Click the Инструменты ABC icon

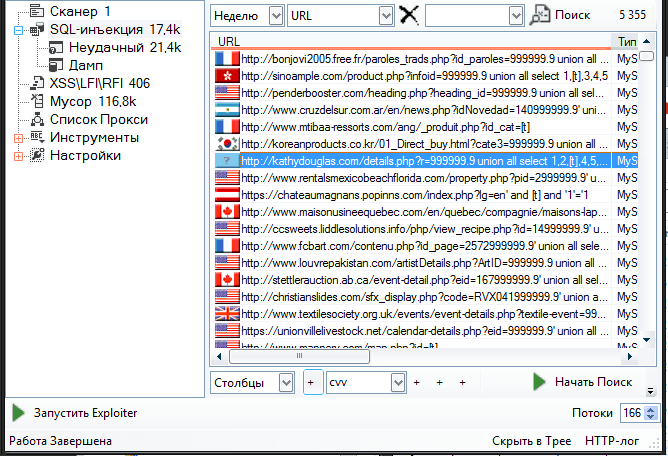[x=37, y=137]
